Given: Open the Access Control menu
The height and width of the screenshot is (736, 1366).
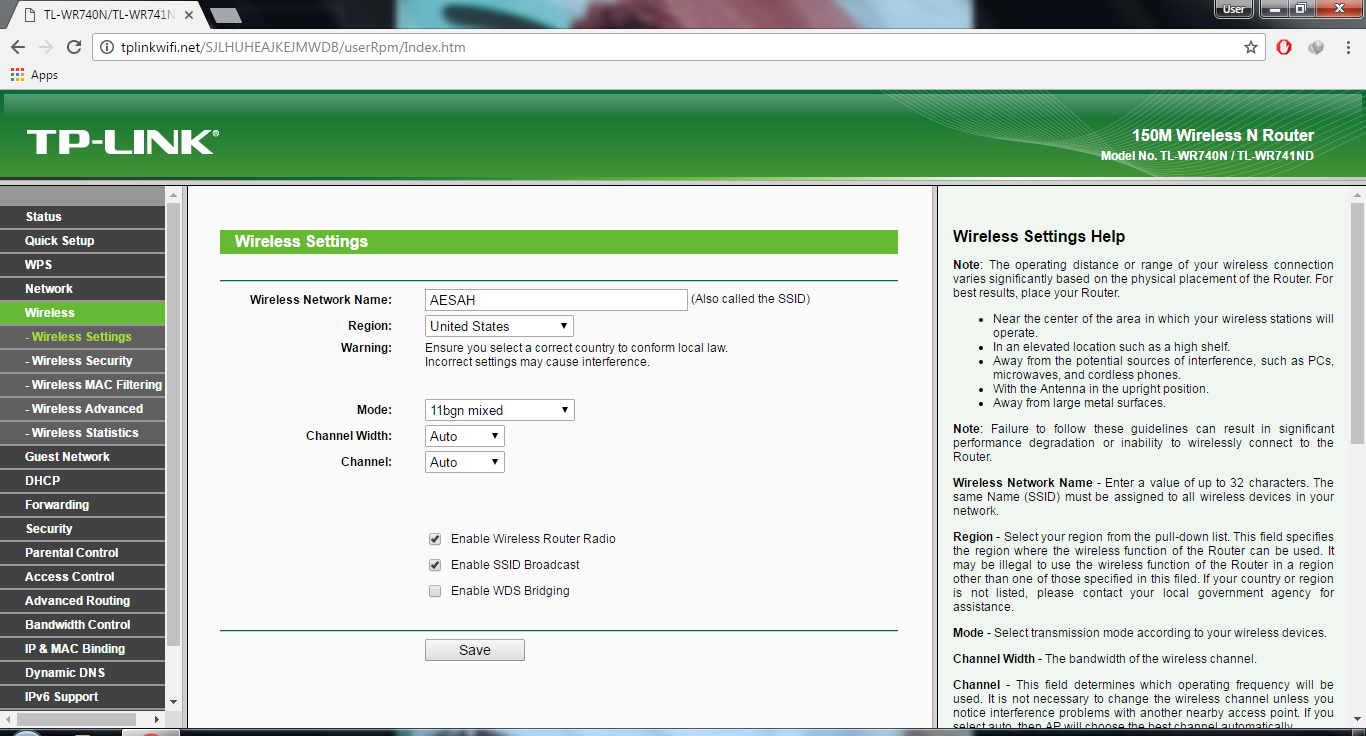Looking at the screenshot, I should (x=82, y=577).
